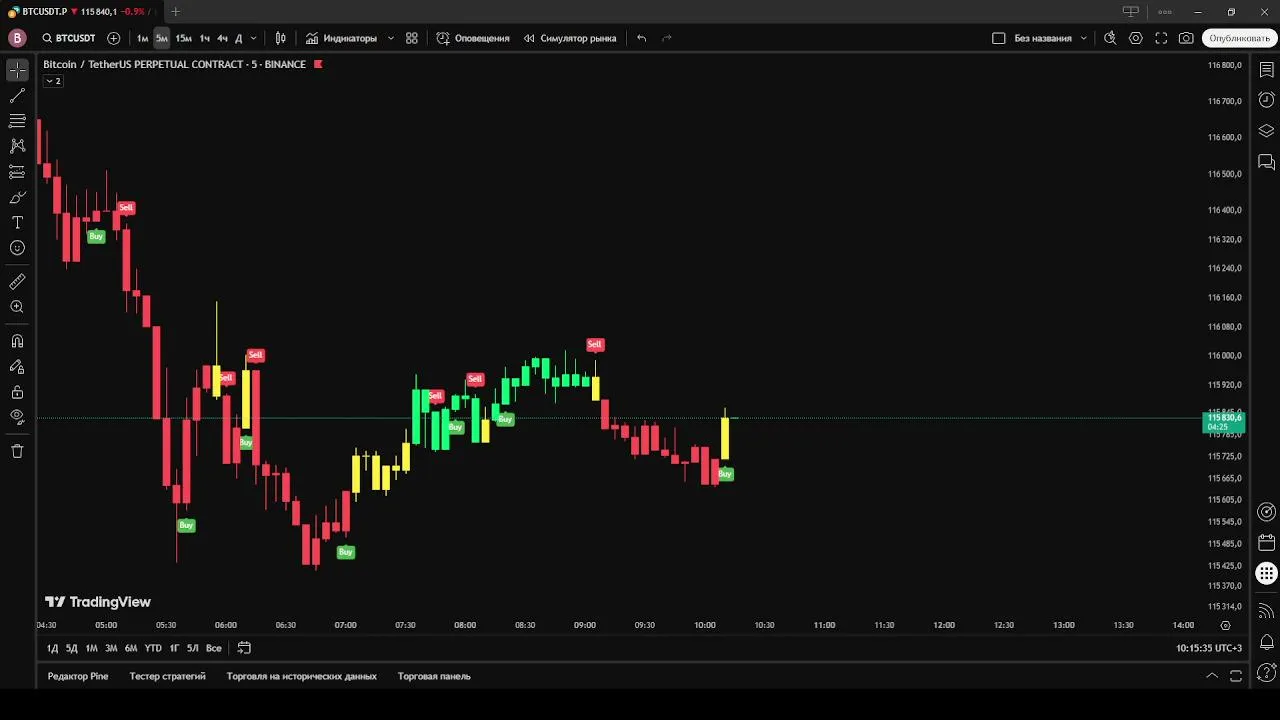Click the Оповещения alert button
Viewport: 1280px width, 720px height.
tap(473, 38)
